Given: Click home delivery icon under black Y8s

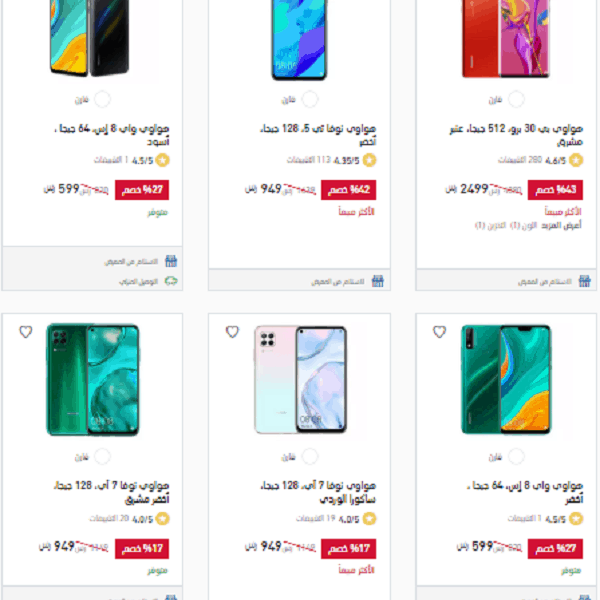Looking at the screenshot, I should pyautogui.click(x=171, y=281).
